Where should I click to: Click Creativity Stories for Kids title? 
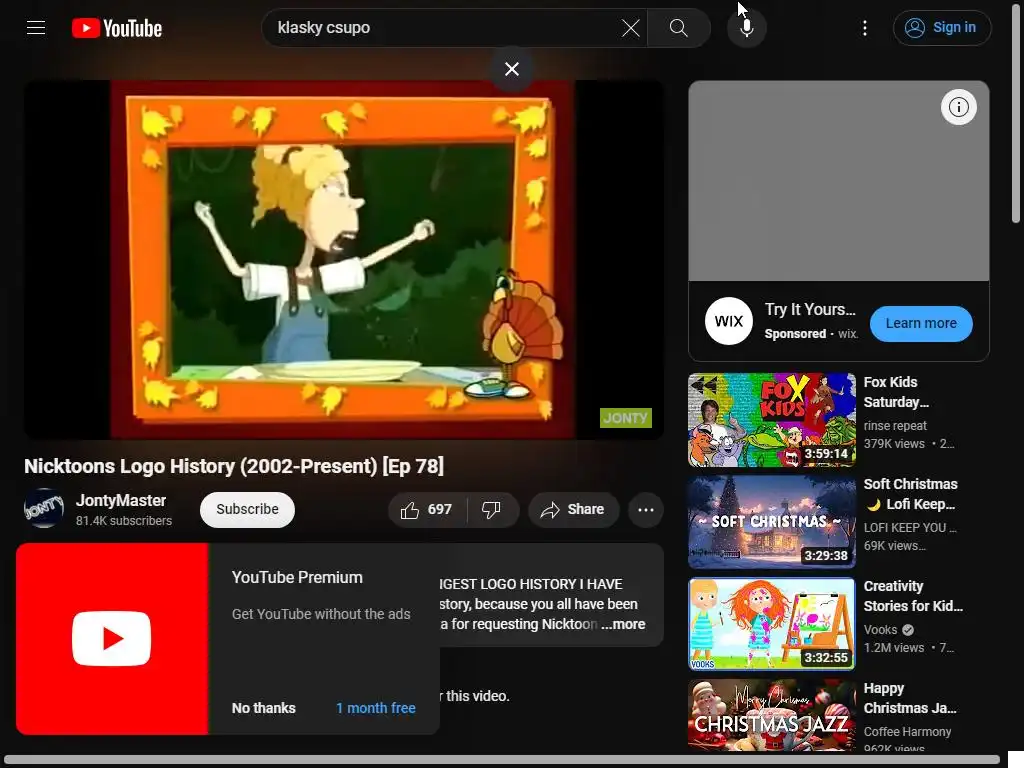click(x=913, y=596)
